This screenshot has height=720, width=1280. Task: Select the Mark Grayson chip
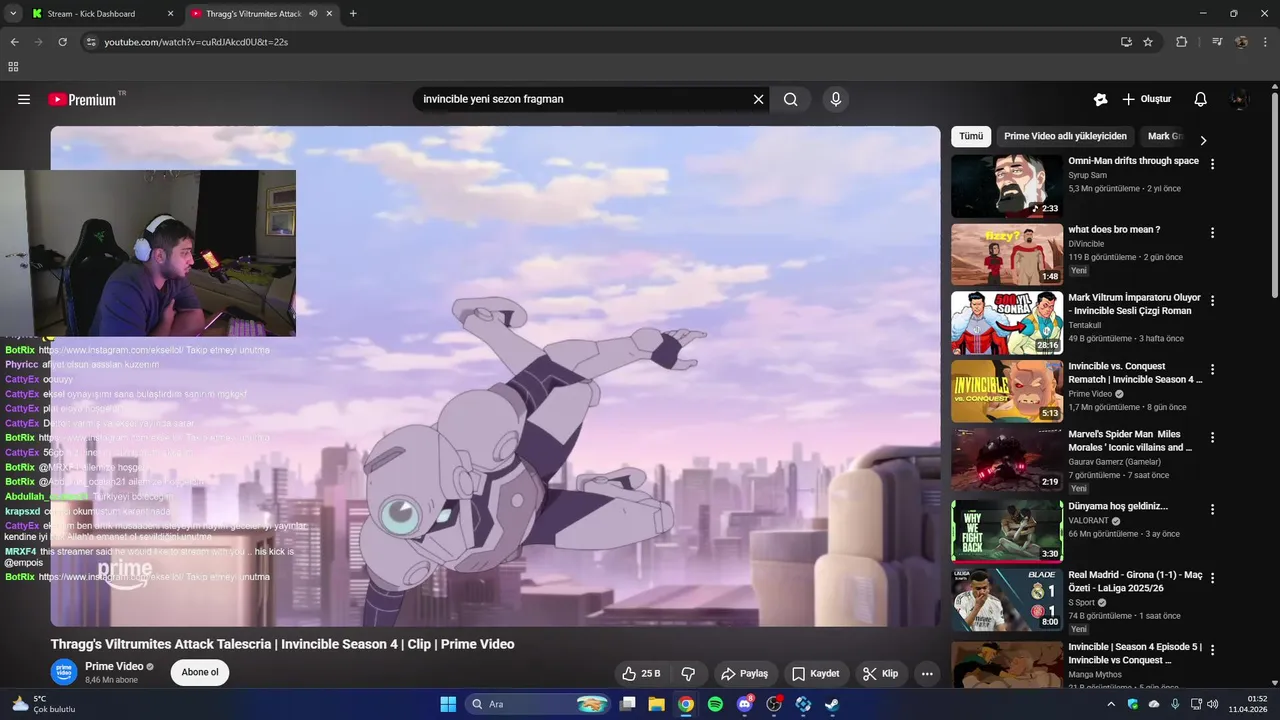click(1165, 136)
